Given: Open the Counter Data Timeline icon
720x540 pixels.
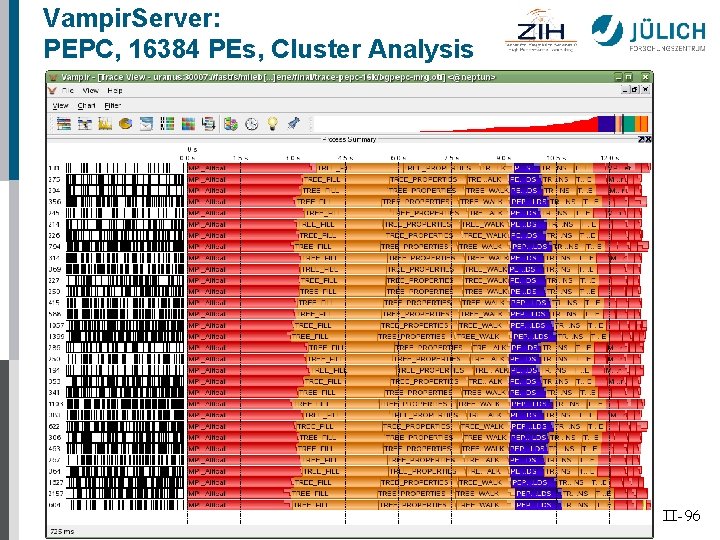Looking at the screenshot, I should click(x=105, y=124).
